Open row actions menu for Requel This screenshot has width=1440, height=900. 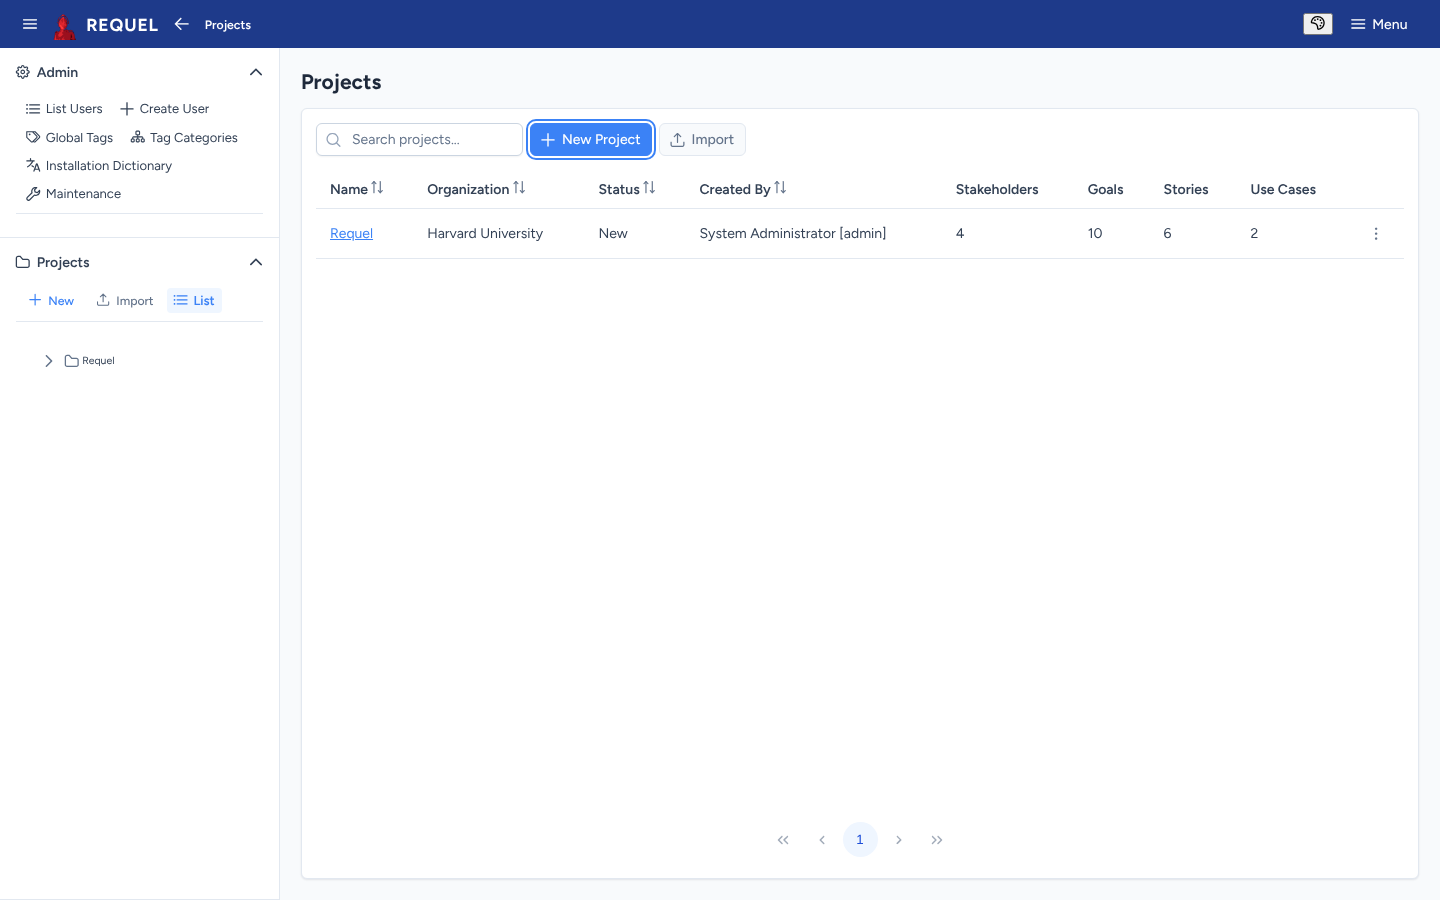pos(1376,234)
